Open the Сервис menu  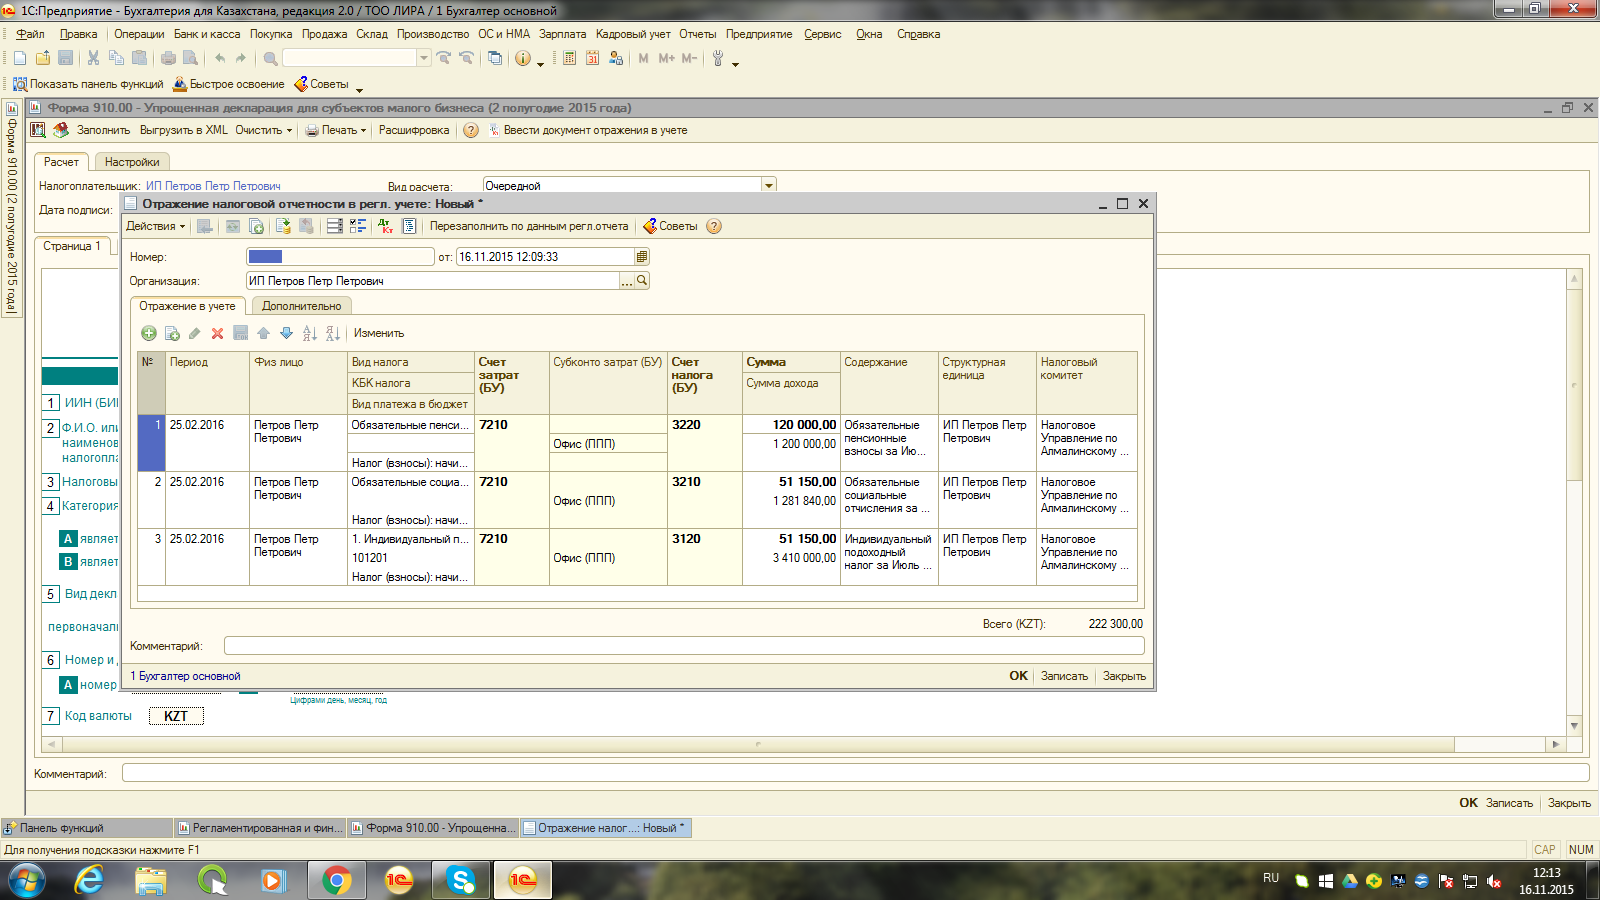[822, 34]
